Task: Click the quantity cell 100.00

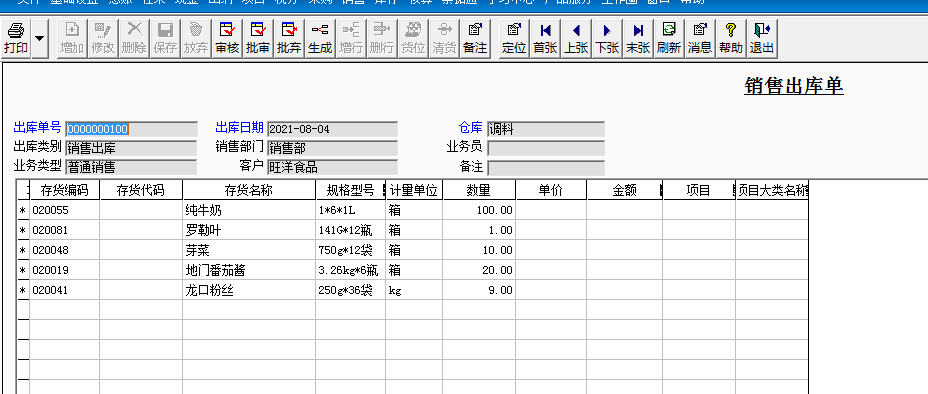Action: pos(479,210)
